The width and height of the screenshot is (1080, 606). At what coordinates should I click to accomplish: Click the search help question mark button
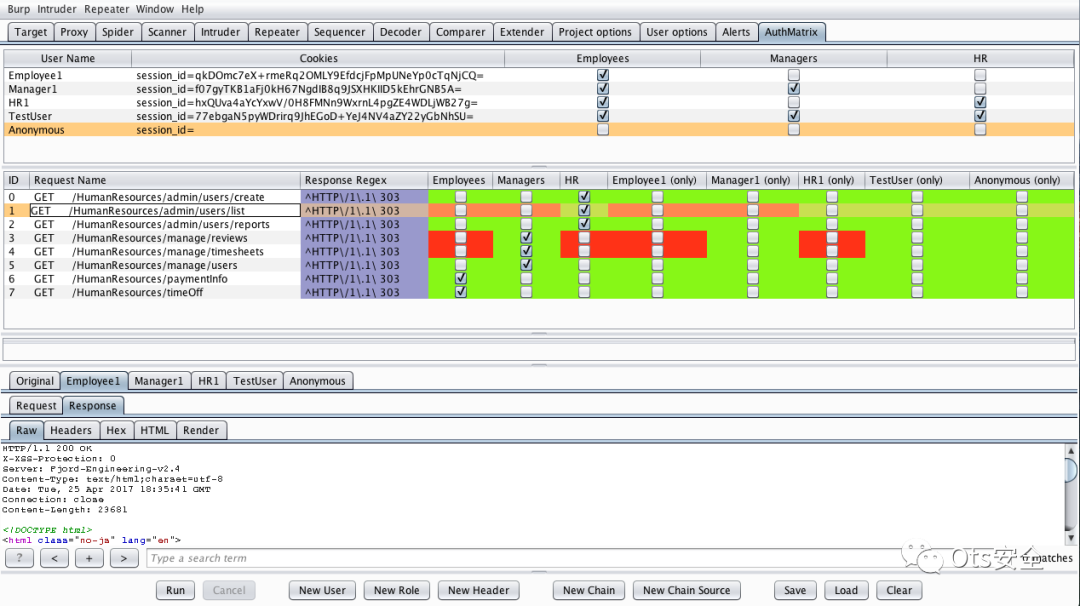(x=19, y=558)
